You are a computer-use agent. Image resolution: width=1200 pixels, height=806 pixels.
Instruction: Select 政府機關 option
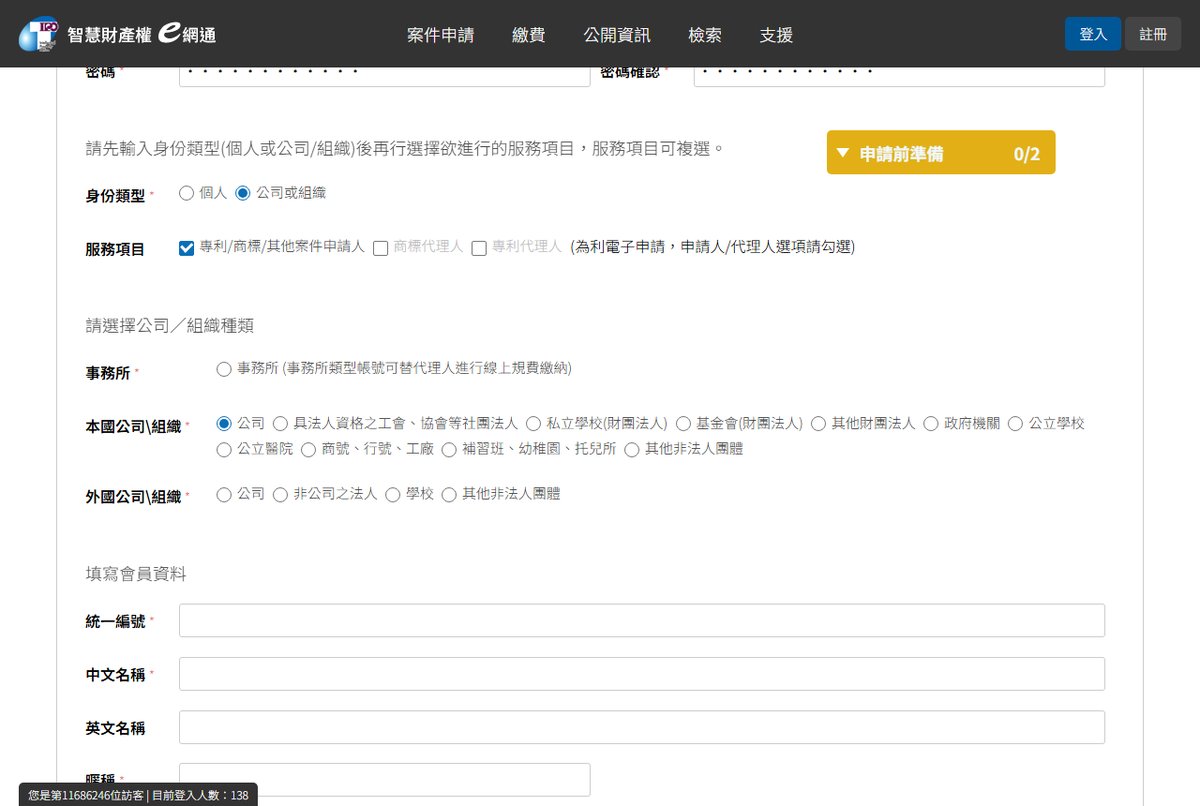coord(931,424)
